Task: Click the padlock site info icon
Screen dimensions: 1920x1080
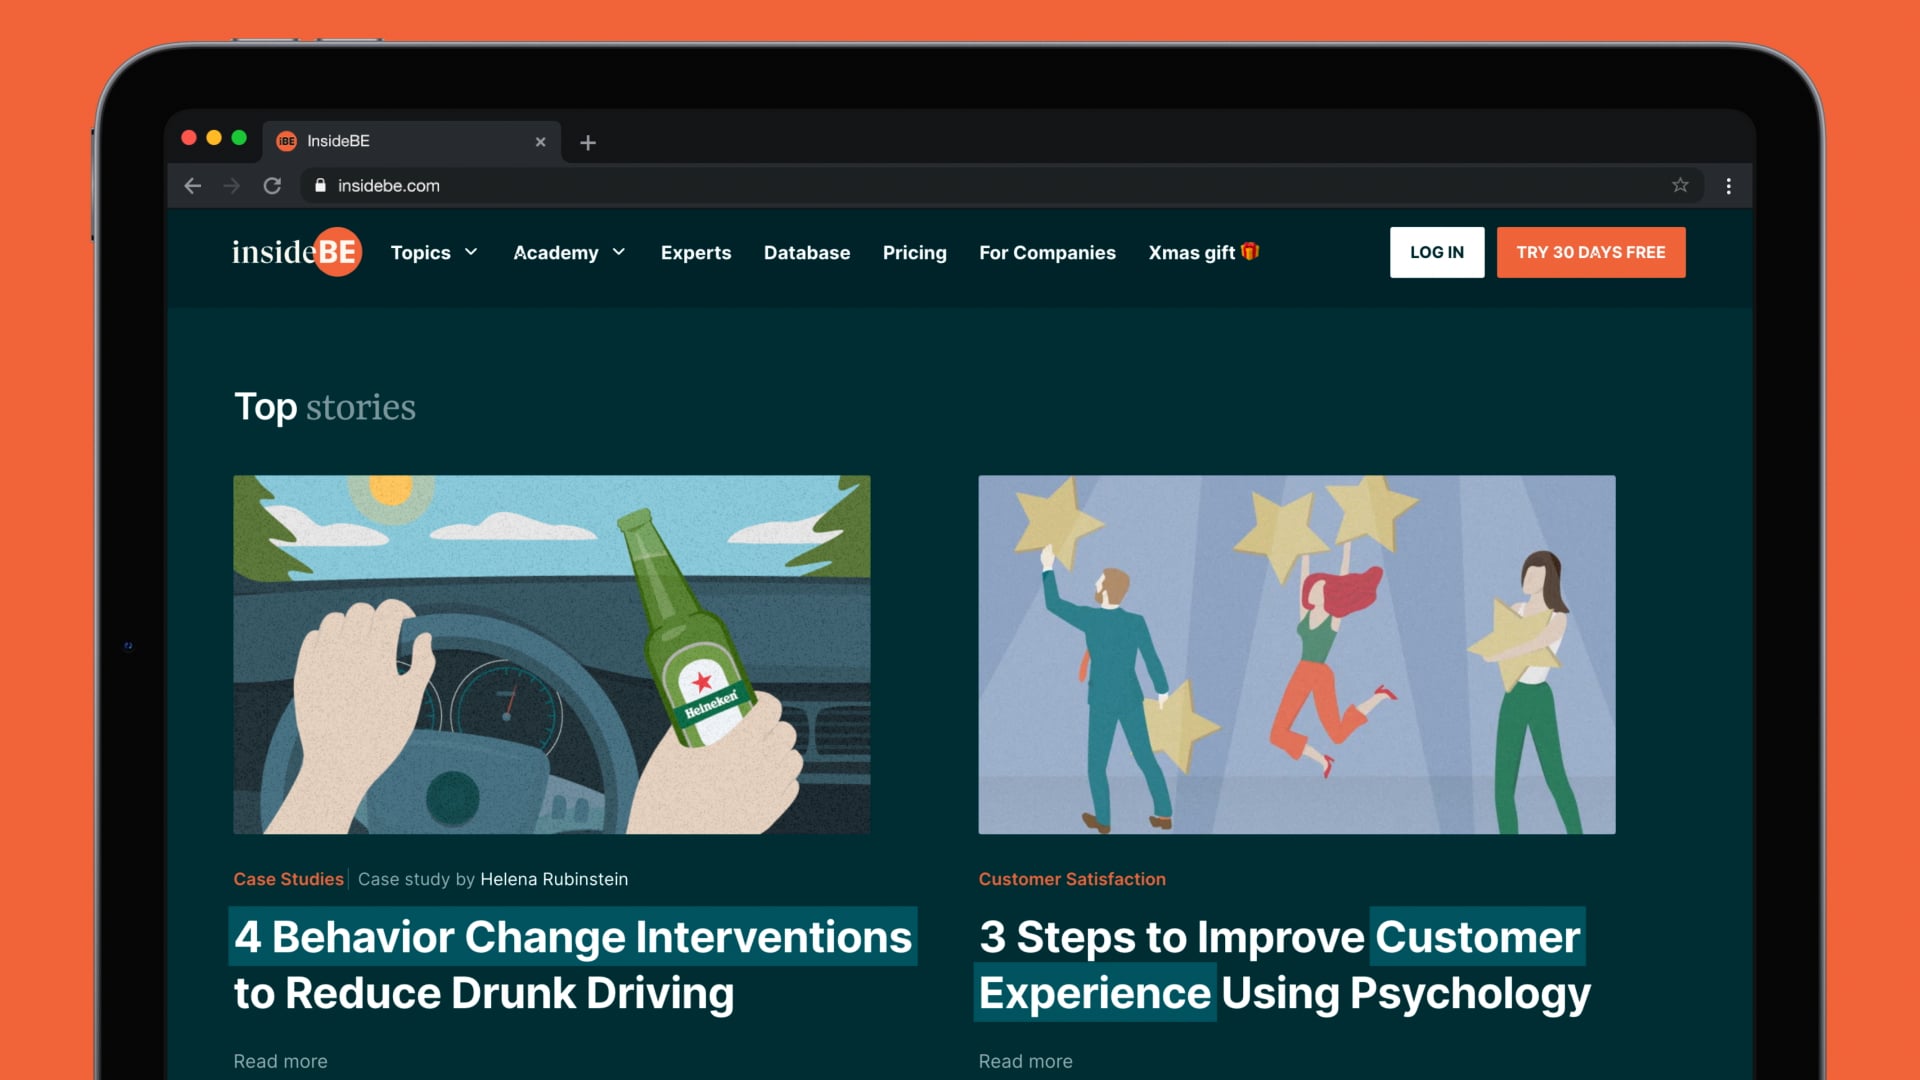Action: pyautogui.click(x=320, y=186)
